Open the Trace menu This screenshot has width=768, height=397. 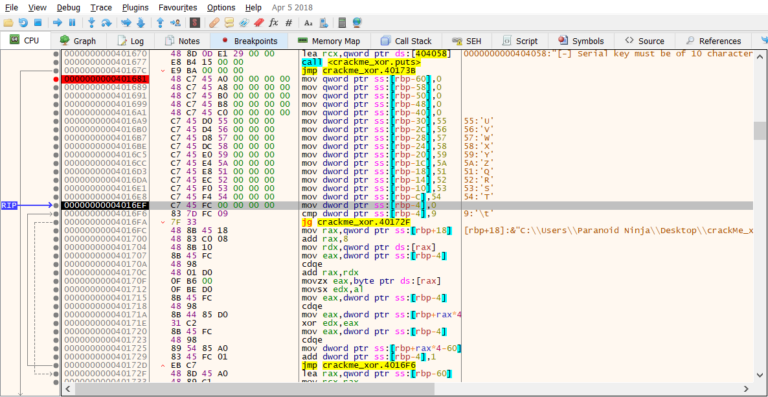pyautogui.click(x=101, y=7)
